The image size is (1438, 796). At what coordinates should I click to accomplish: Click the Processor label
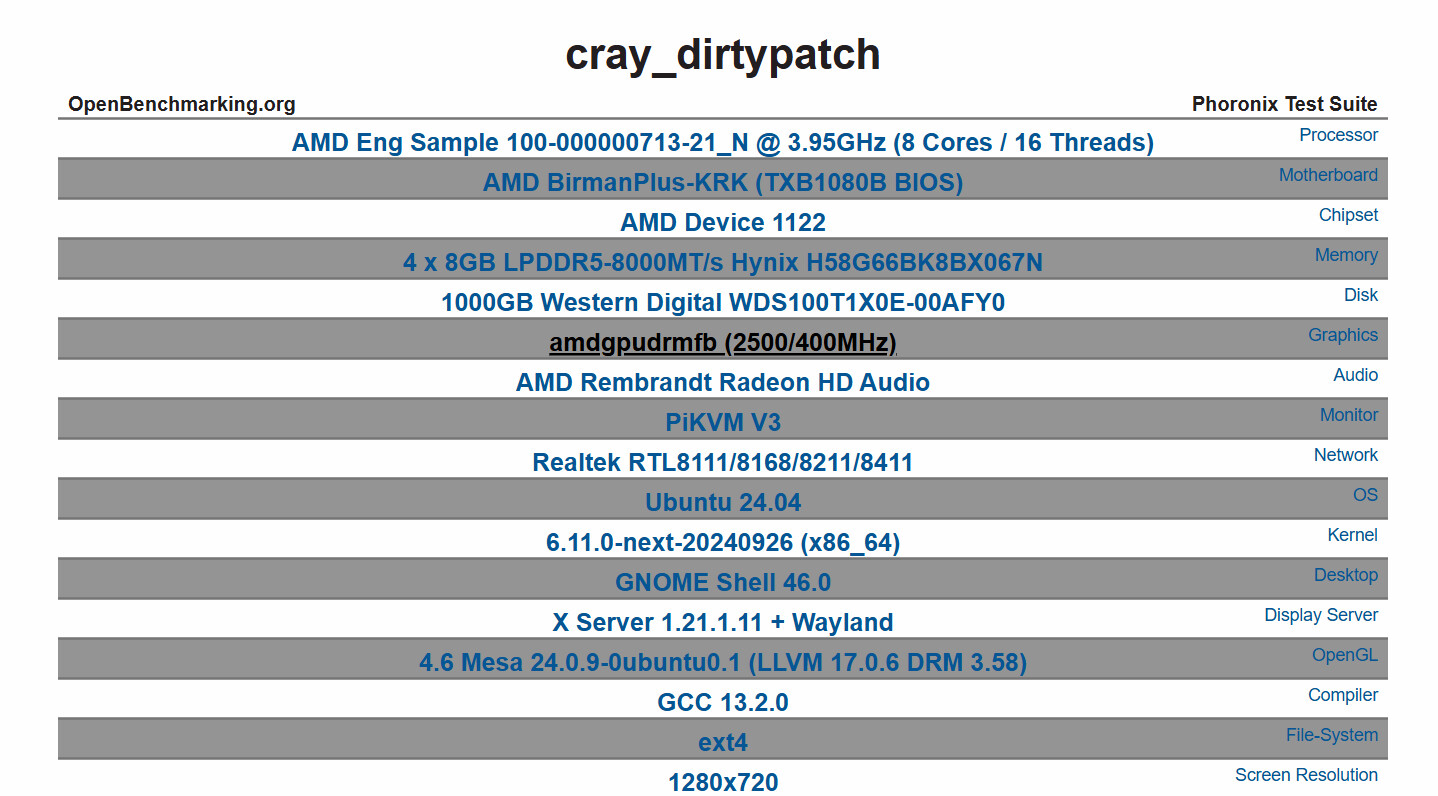pyautogui.click(x=1338, y=135)
